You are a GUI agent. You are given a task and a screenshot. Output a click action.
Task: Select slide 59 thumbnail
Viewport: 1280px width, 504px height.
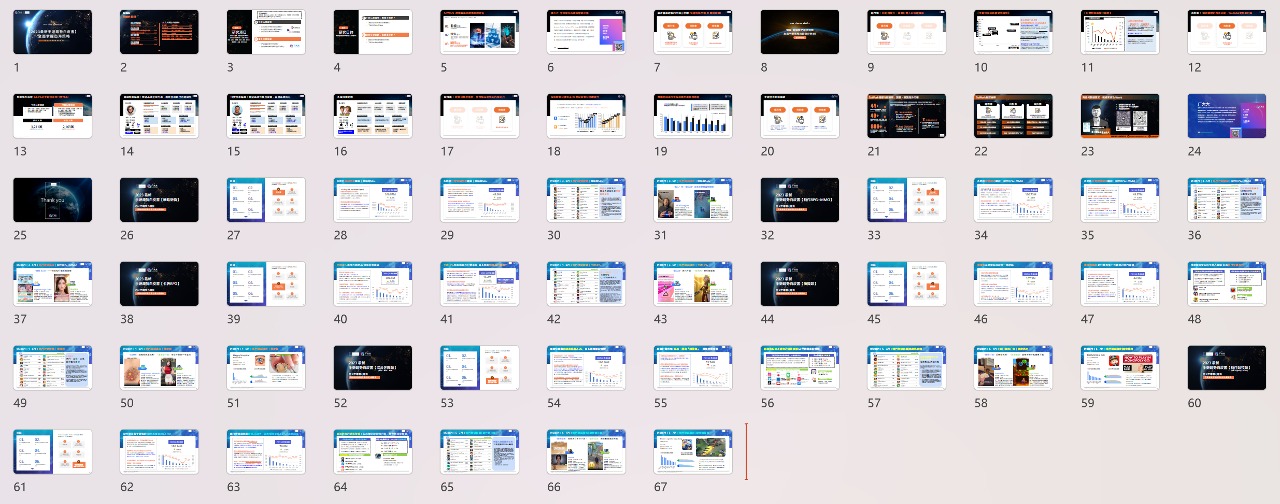click(1120, 368)
